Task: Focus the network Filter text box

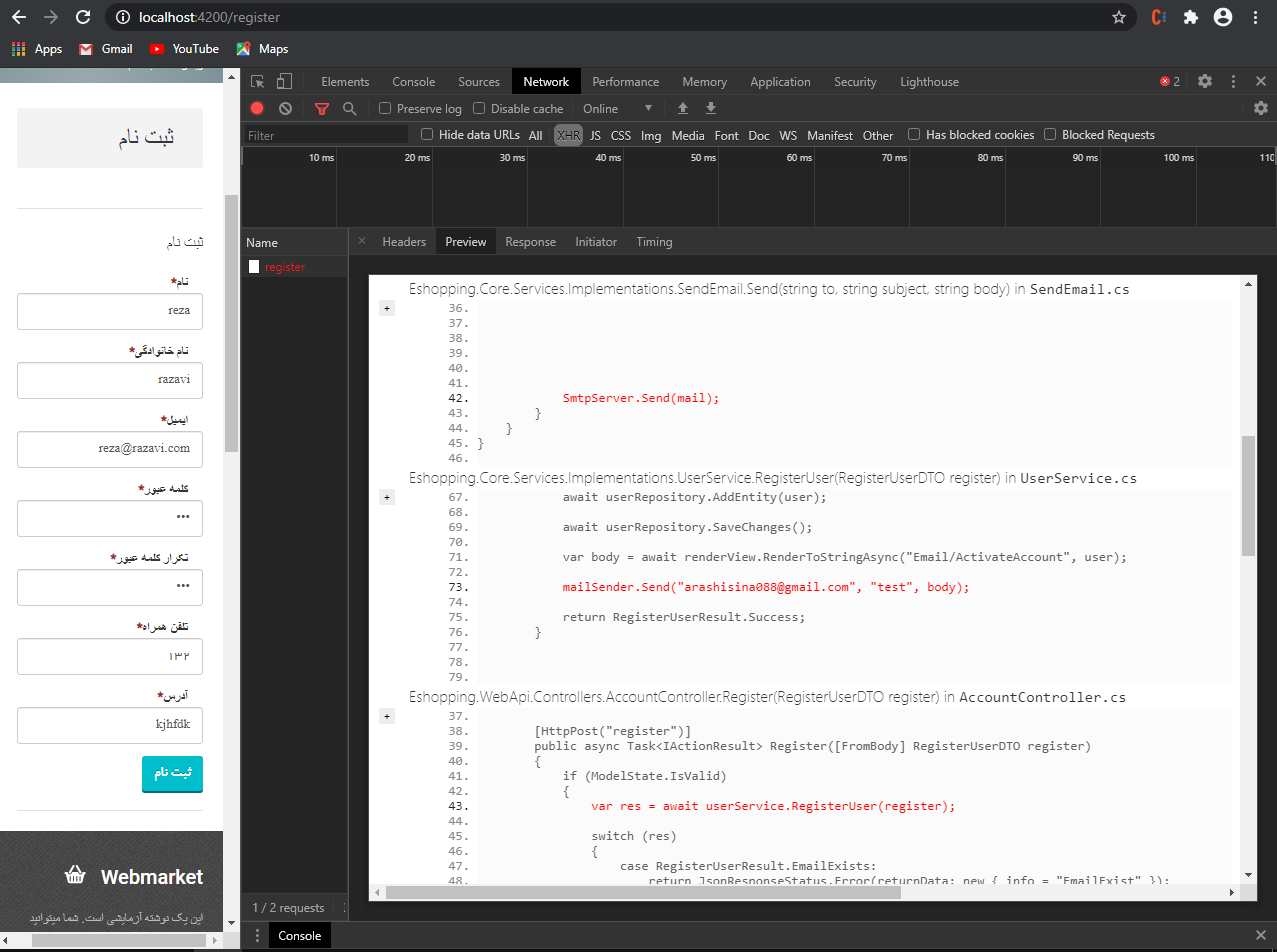Action: pyautogui.click(x=326, y=135)
